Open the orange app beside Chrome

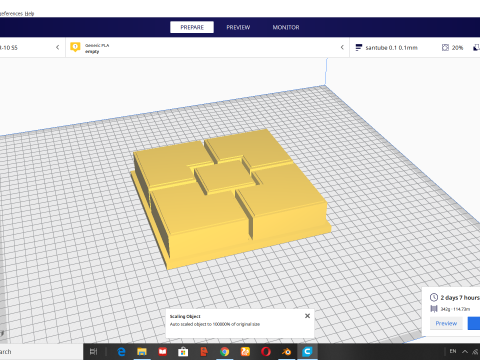[x=245, y=351]
